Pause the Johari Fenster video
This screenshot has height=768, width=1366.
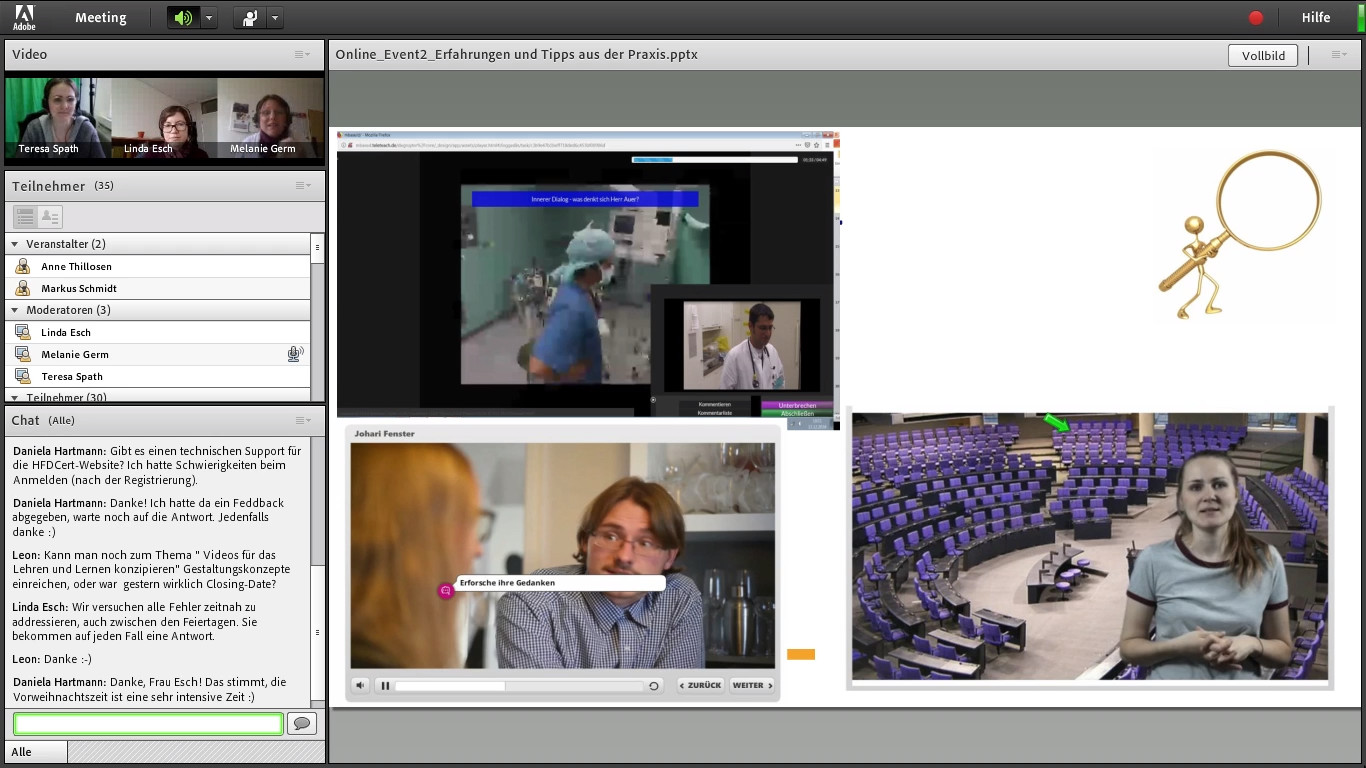point(385,686)
